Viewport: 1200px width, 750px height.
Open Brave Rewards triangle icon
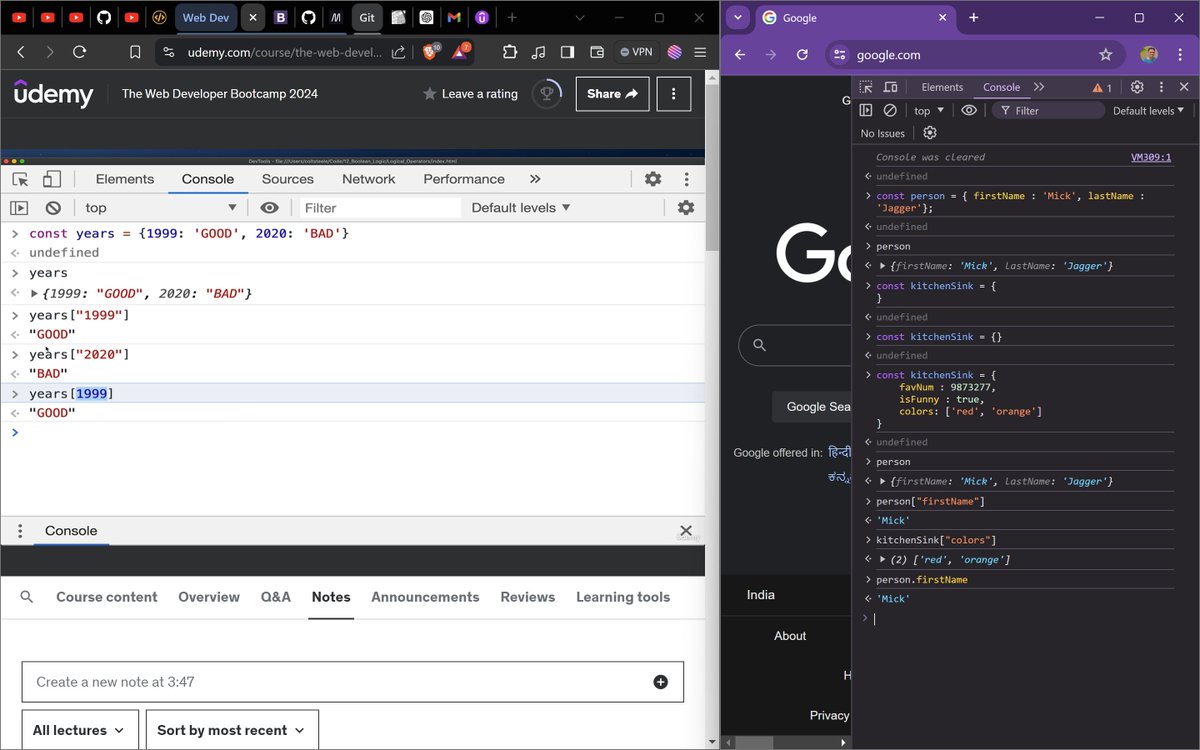(461, 52)
